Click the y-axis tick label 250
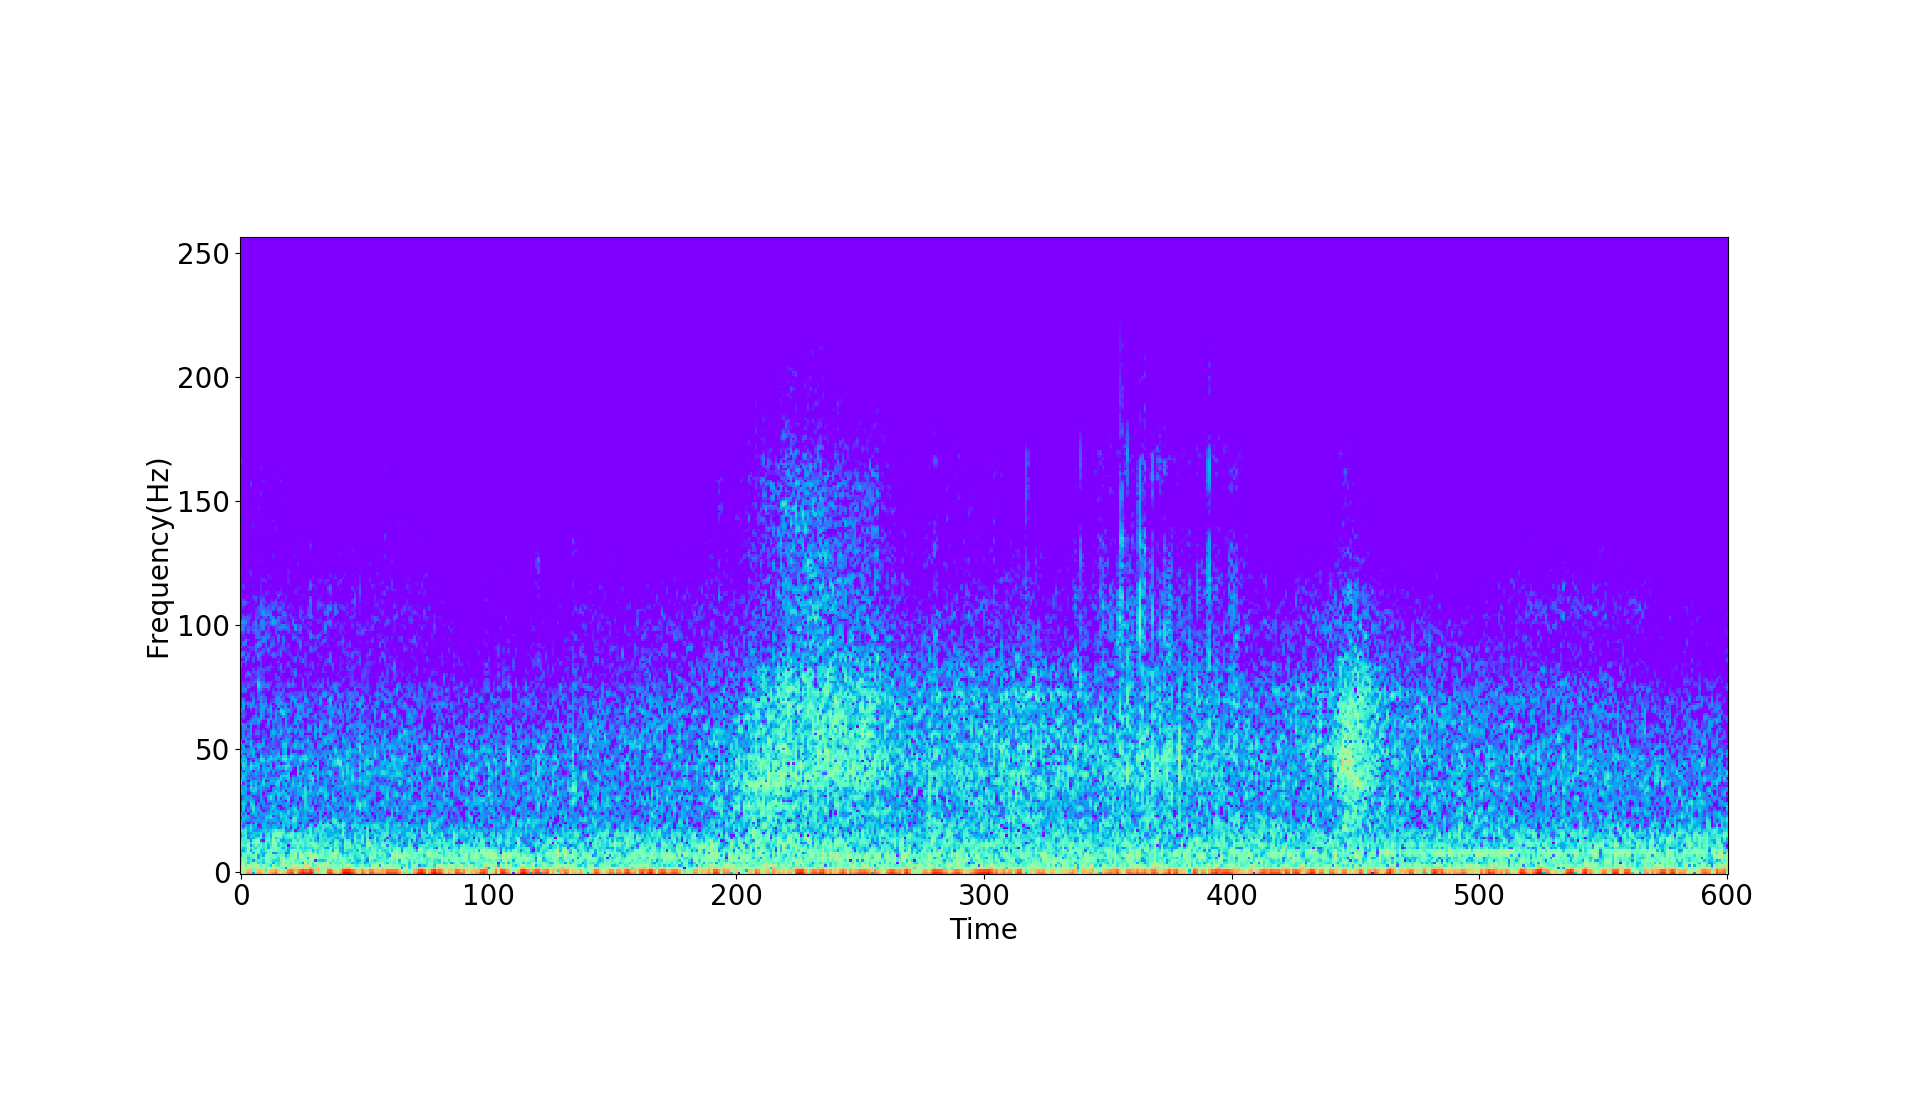This screenshot has width=1920, height=1100. [x=204, y=254]
